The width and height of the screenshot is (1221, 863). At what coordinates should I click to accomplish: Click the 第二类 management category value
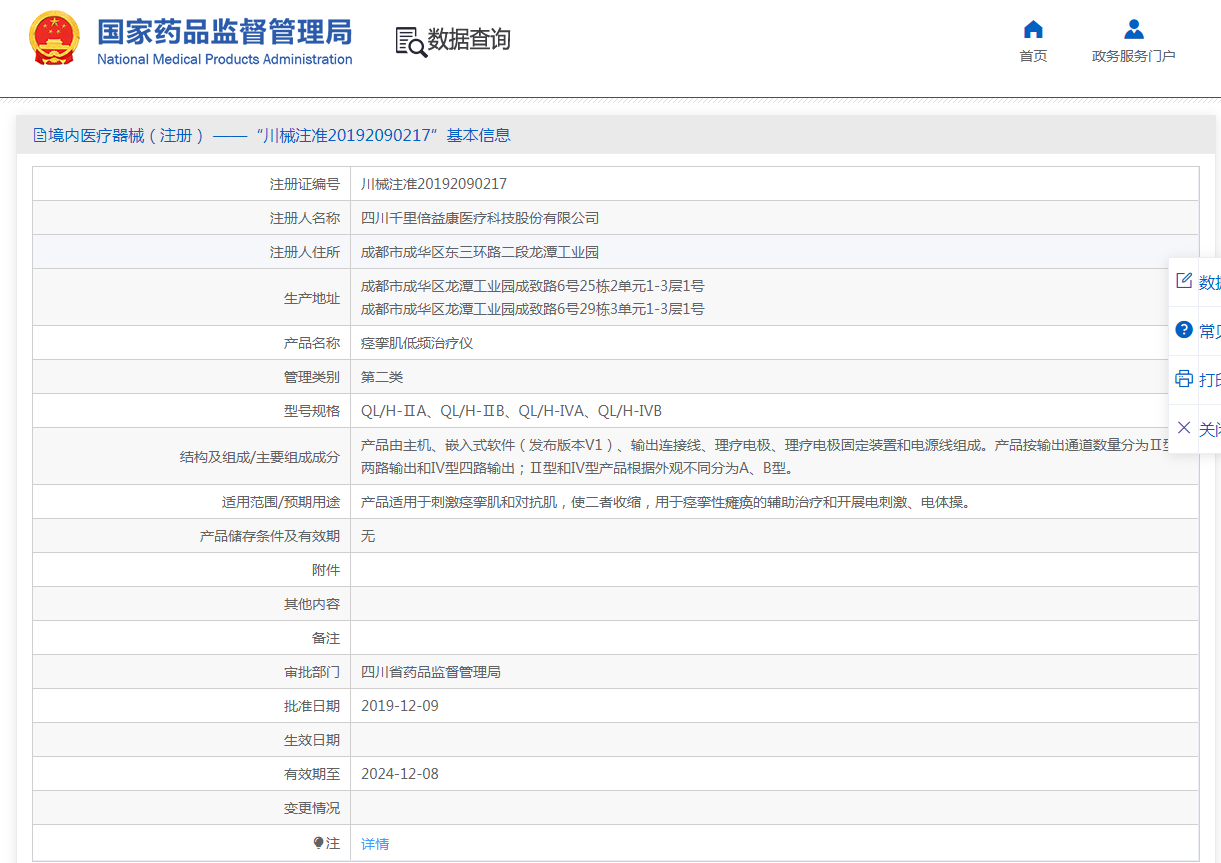382,377
